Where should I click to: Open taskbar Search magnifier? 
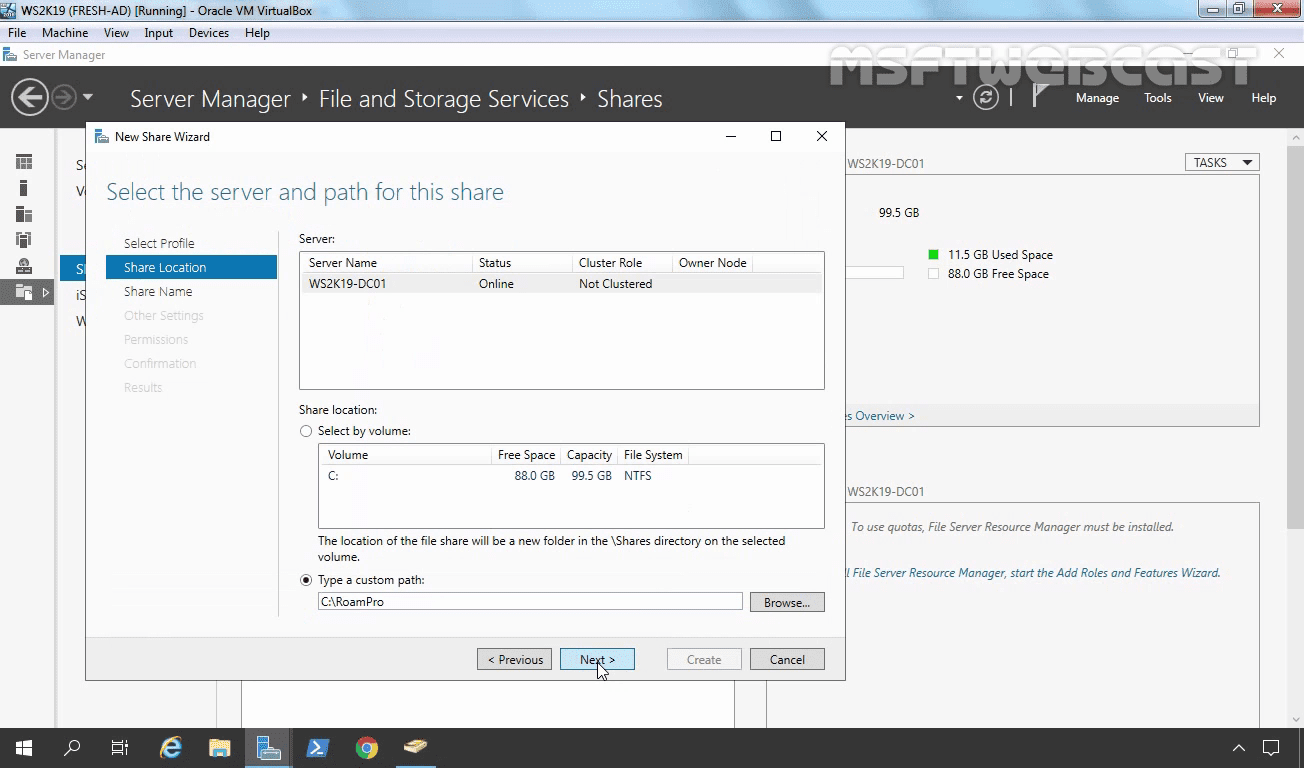72,747
